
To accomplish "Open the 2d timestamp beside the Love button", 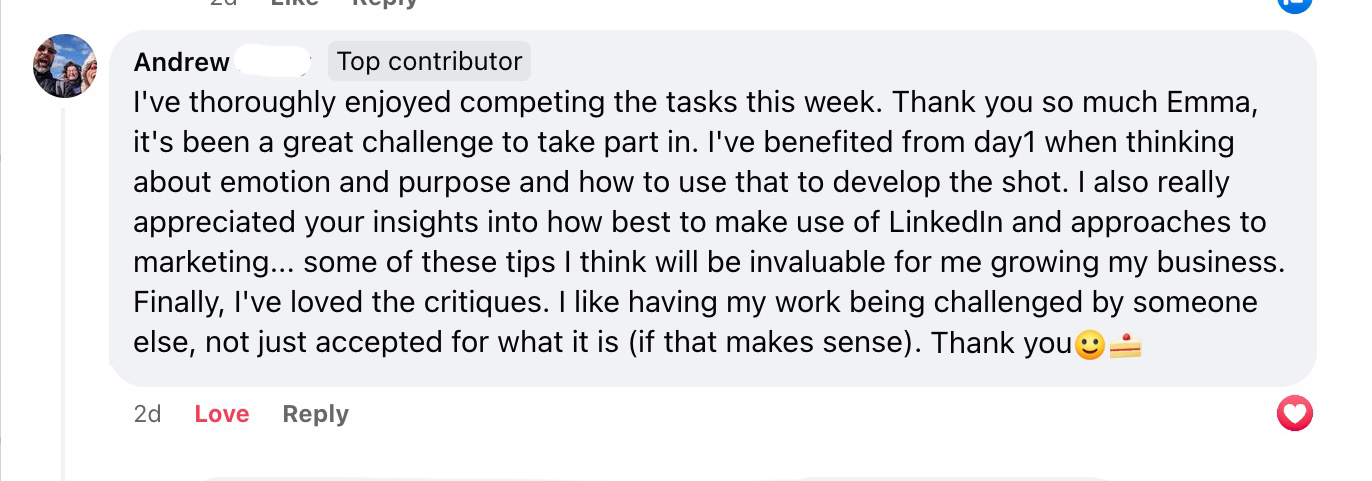I will pos(147,414).
